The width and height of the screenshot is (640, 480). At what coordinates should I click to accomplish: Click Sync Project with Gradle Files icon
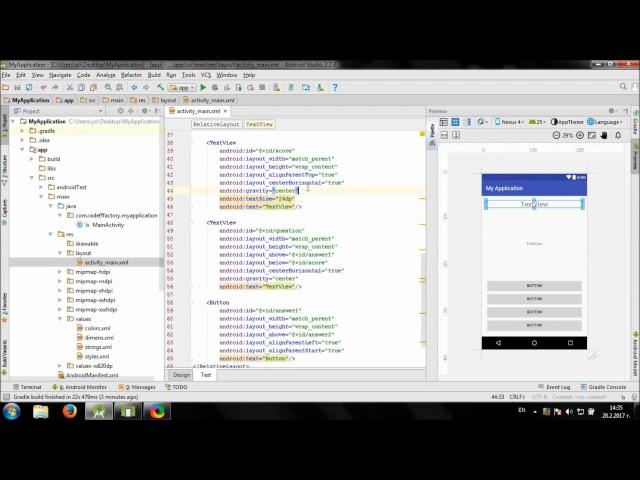(291, 87)
